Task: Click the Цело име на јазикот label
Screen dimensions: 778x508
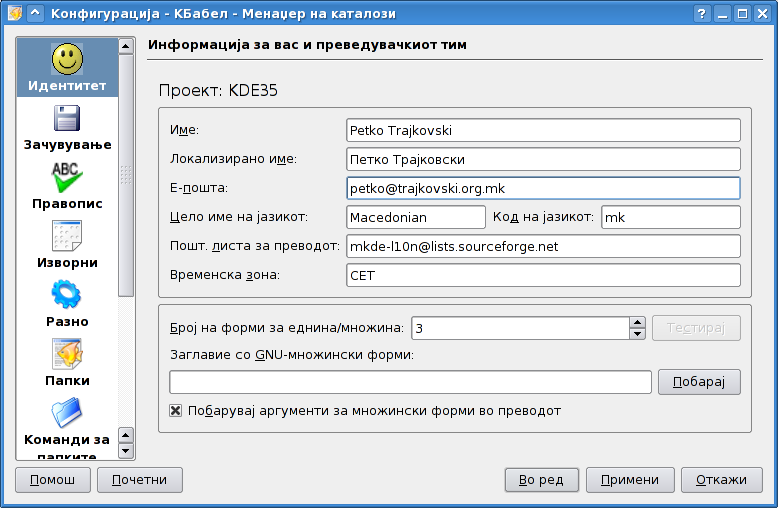Action: pos(239,217)
